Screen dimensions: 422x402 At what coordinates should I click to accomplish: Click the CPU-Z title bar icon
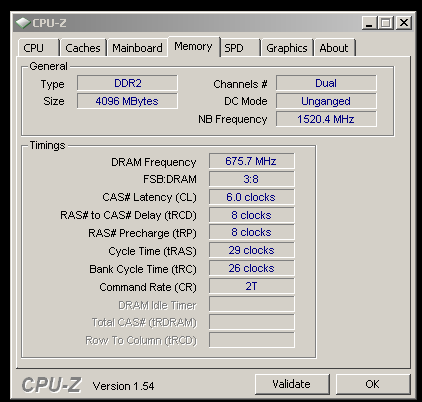[23, 23]
